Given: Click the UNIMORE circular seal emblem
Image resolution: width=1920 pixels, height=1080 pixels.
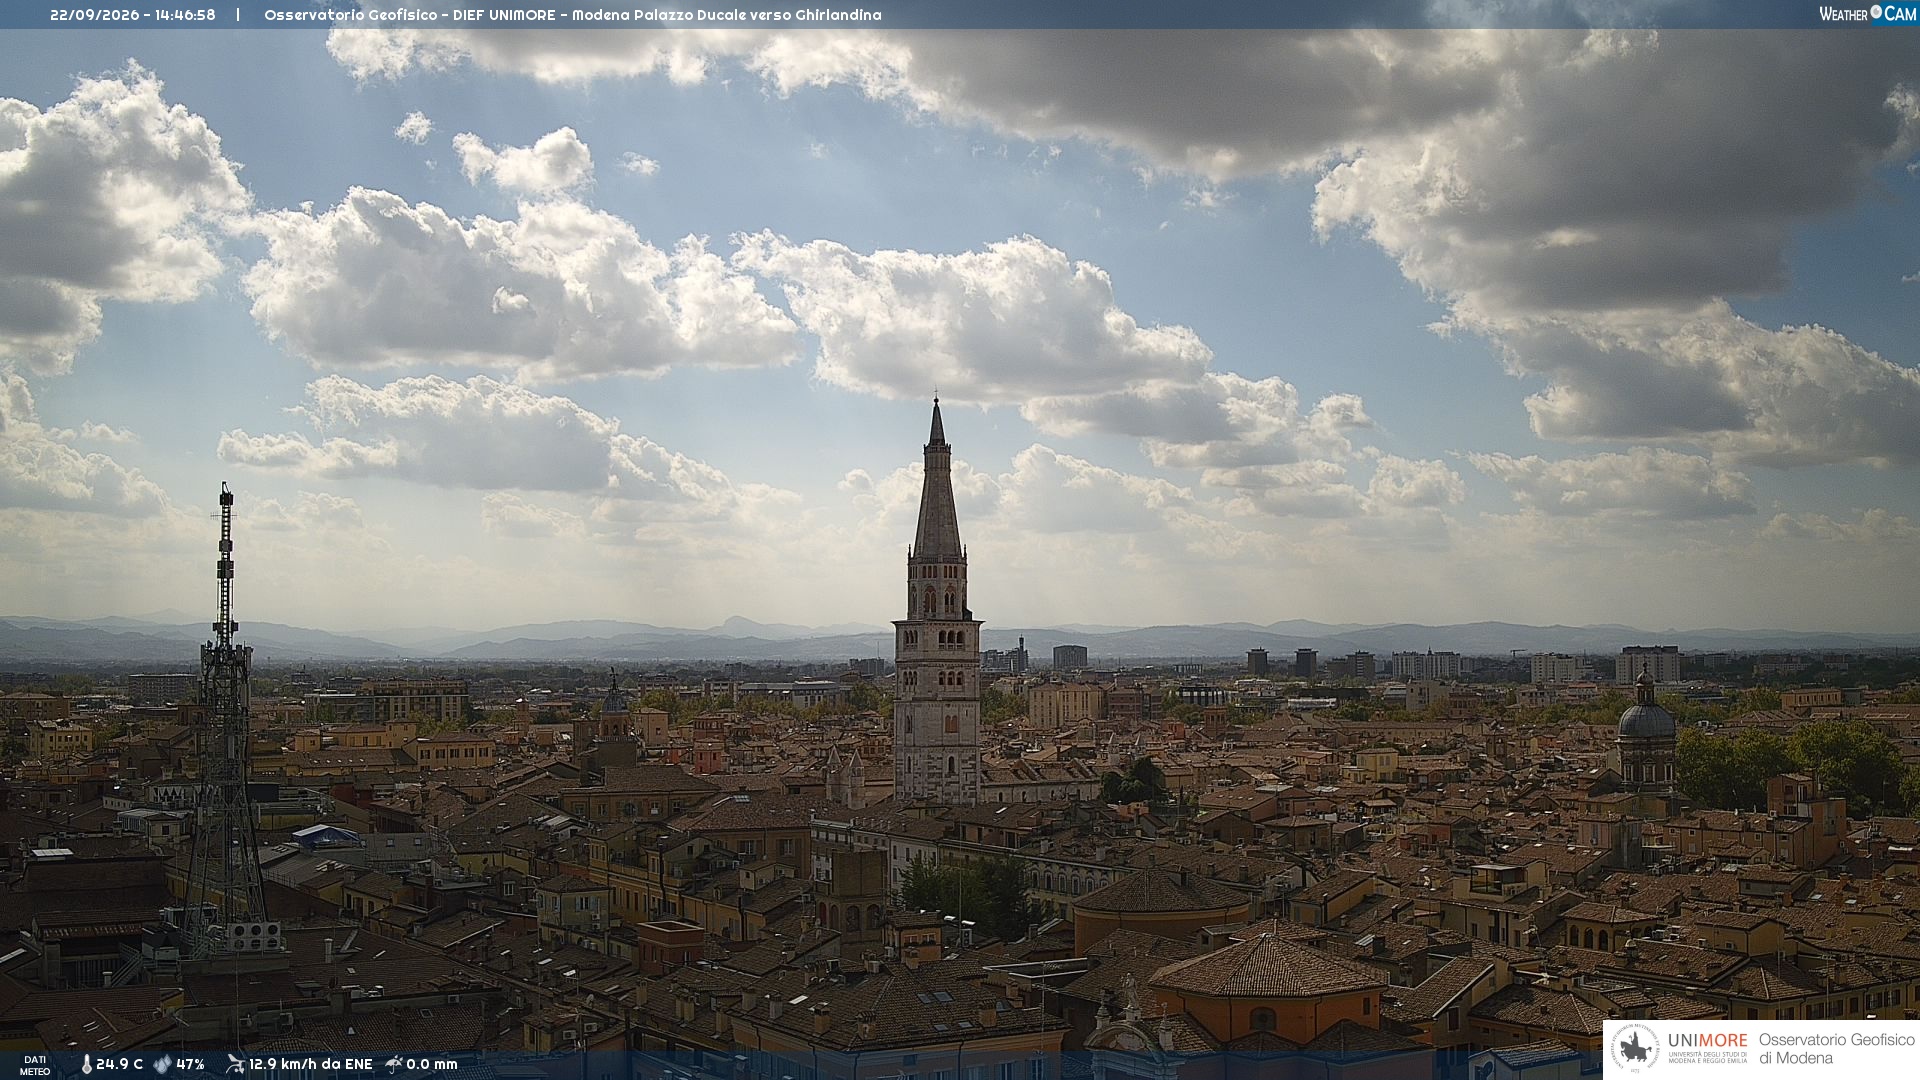Looking at the screenshot, I should (x=1636, y=1049).
